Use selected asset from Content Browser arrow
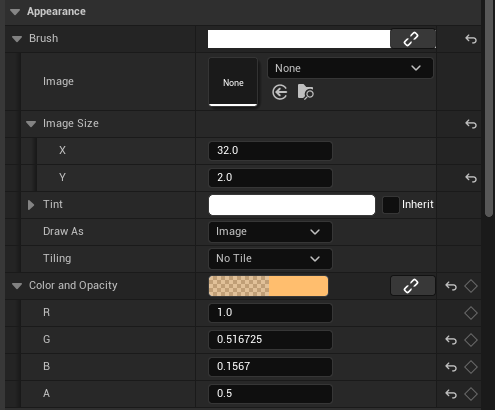Screen dimensions: 495x410 point(280,92)
